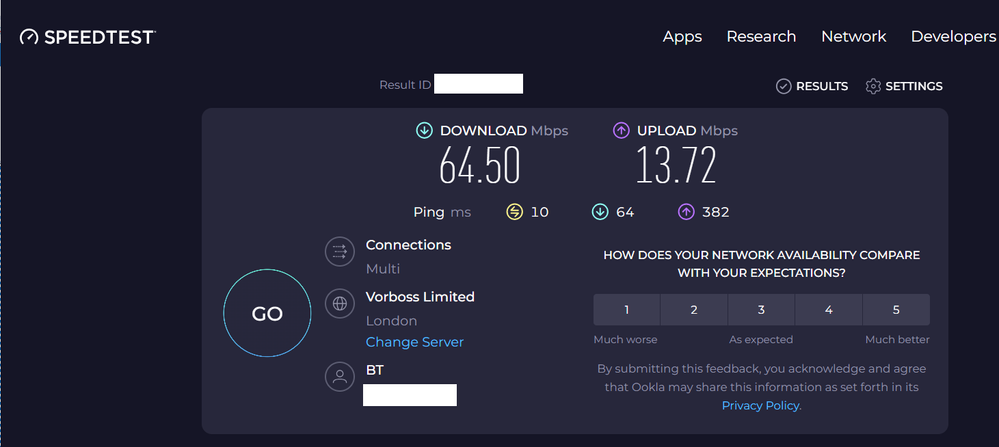The width and height of the screenshot is (999, 447).
Task: Click the BT provider name
Action: pyautogui.click(x=375, y=370)
